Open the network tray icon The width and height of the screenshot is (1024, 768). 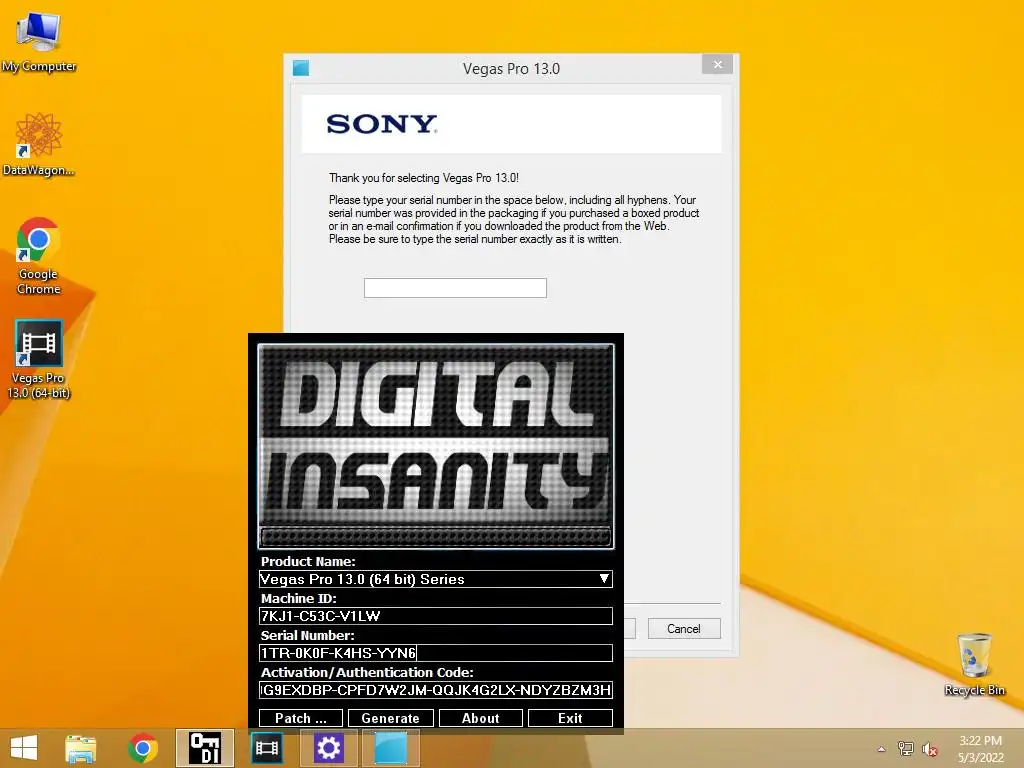point(905,749)
